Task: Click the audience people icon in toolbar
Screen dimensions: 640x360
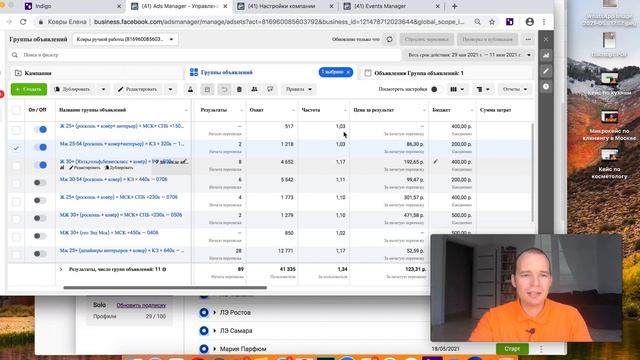Action: click(254, 89)
